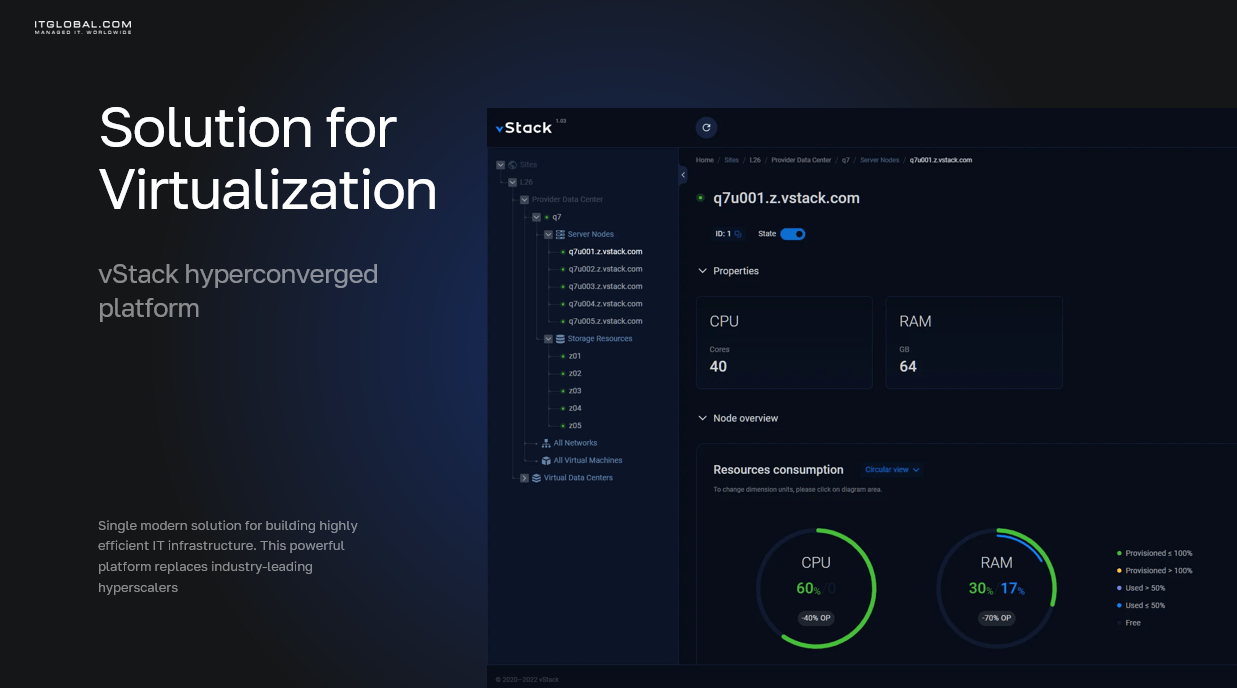
Task: Select q7u005.z.vstack.com in tree
Action: [x=605, y=321]
